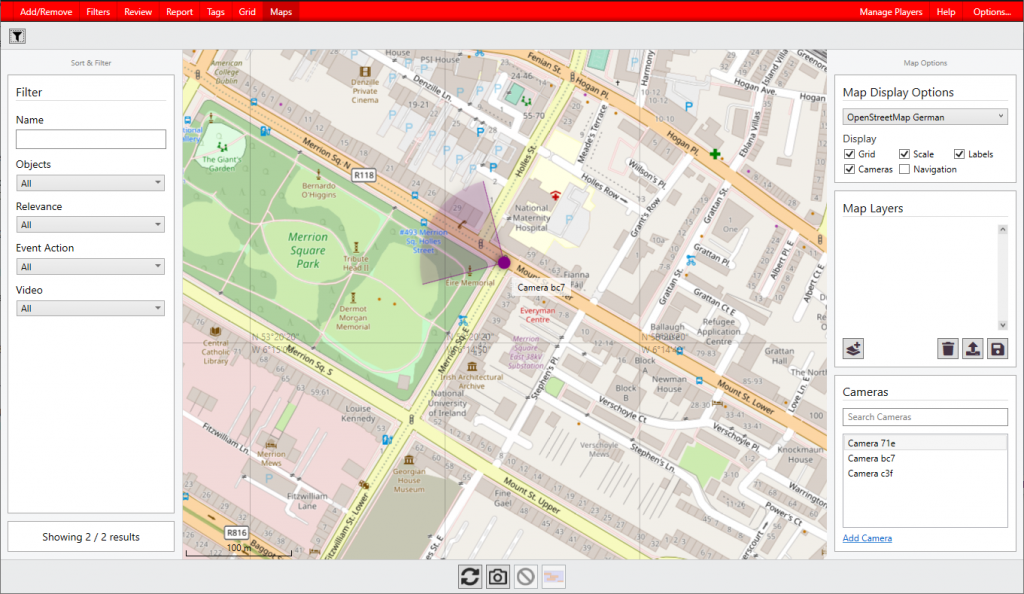Open the Help menu

tap(946, 12)
